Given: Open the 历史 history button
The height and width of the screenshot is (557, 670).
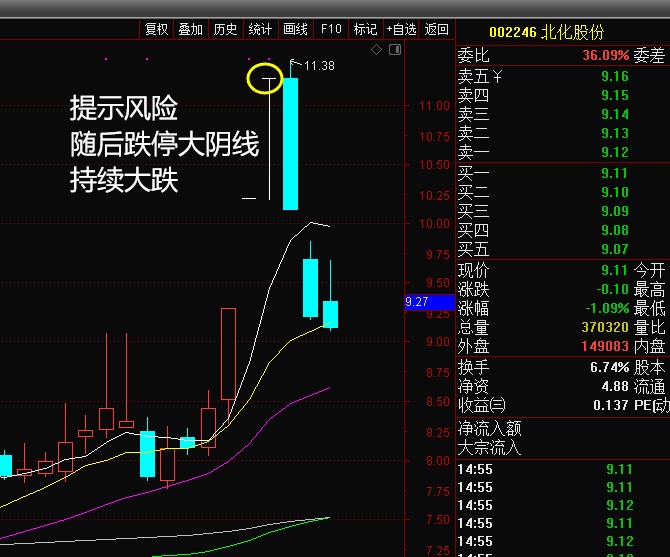Looking at the screenshot, I should [226, 29].
